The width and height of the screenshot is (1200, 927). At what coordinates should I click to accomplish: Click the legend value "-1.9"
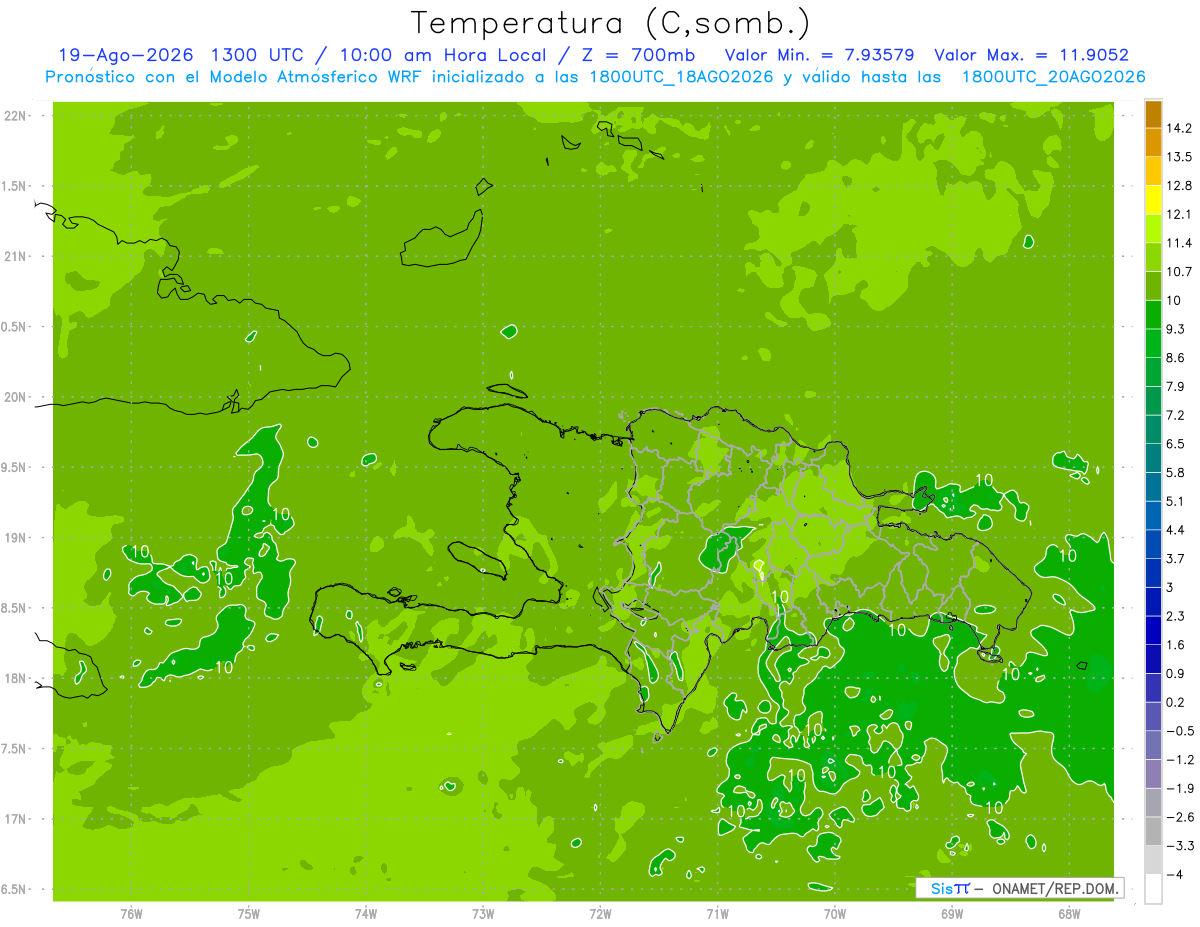(x=1180, y=788)
